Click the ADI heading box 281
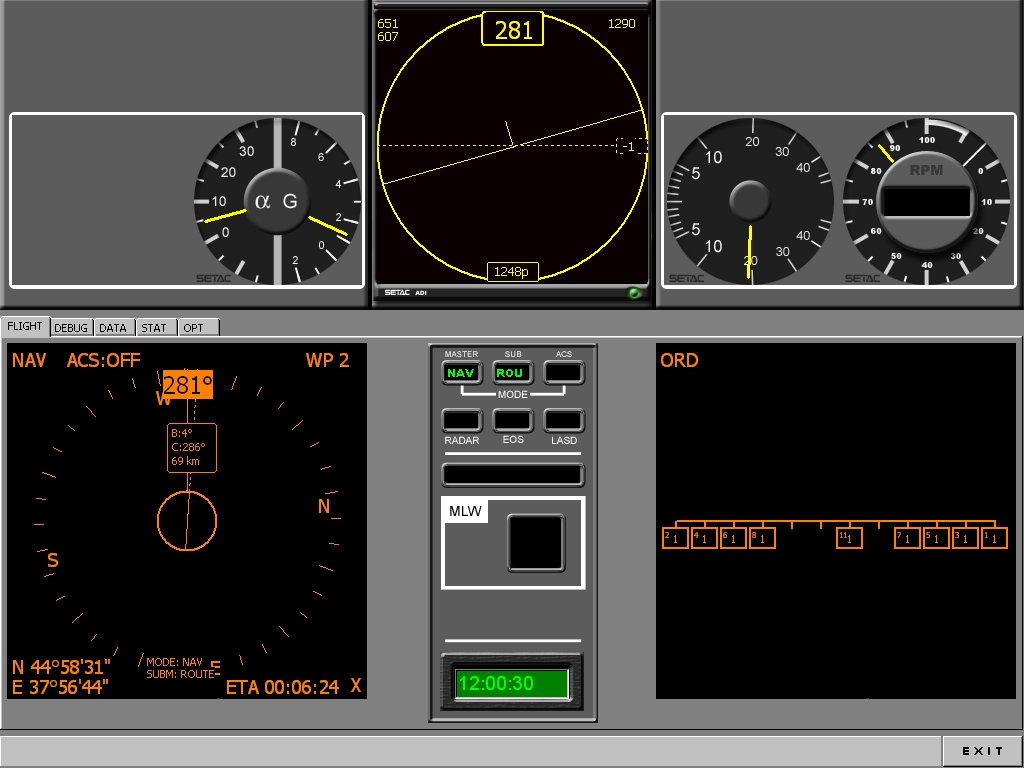 click(x=513, y=29)
